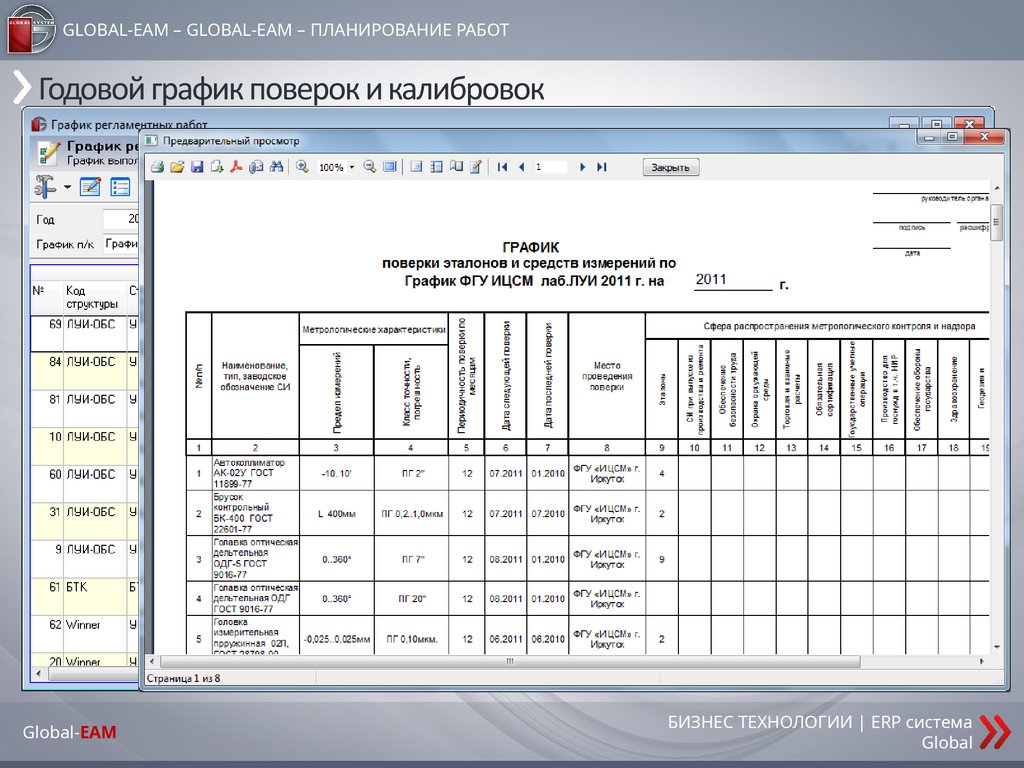Select row 62 Winner in the grid

tap(84, 634)
